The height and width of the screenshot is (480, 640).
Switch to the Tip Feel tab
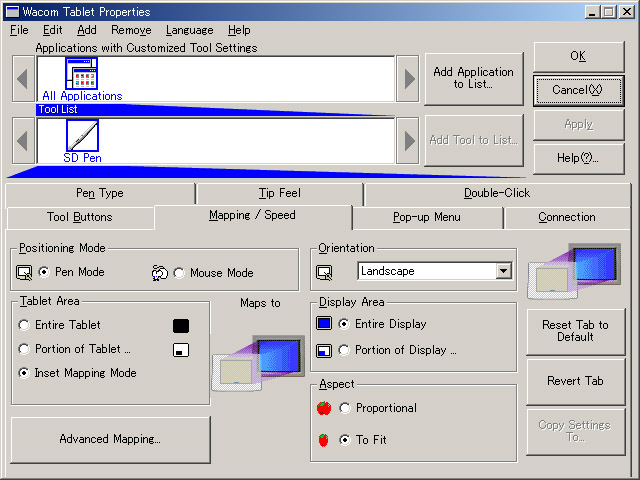[280, 193]
